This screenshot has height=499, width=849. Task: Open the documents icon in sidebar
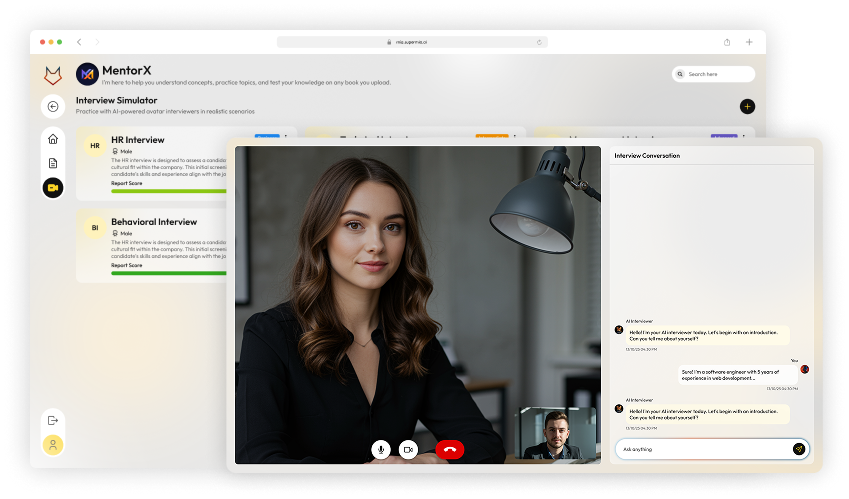(x=53, y=163)
